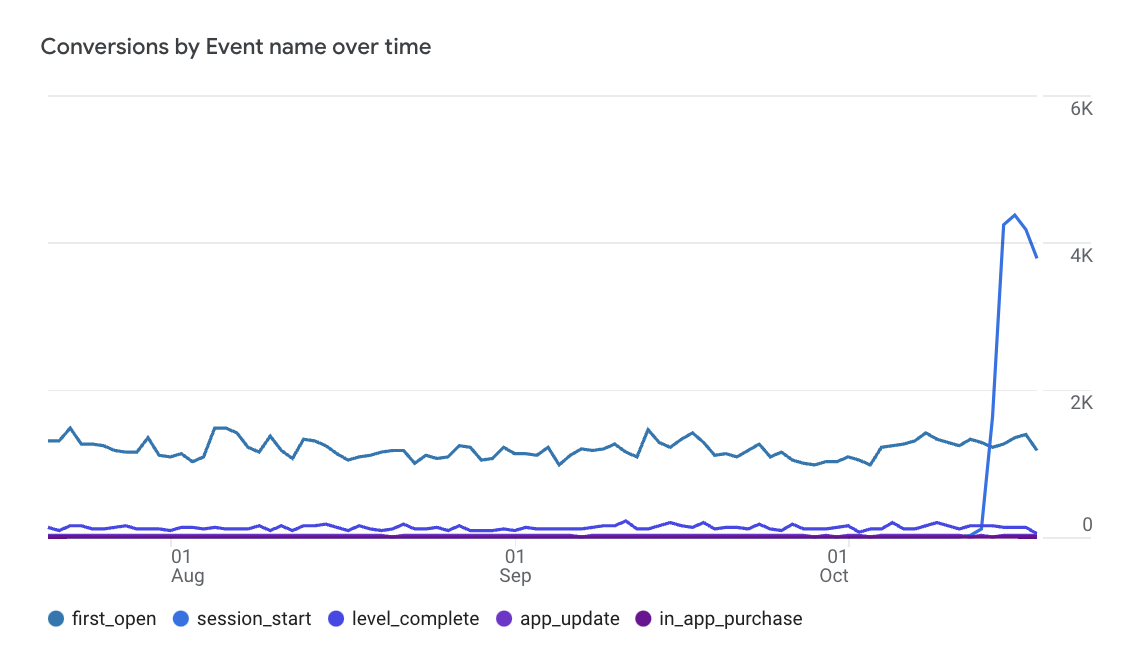Screen dimensions: 1144x658
Task: Click the 01 Oct date axis label
Action: click(x=835, y=565)
